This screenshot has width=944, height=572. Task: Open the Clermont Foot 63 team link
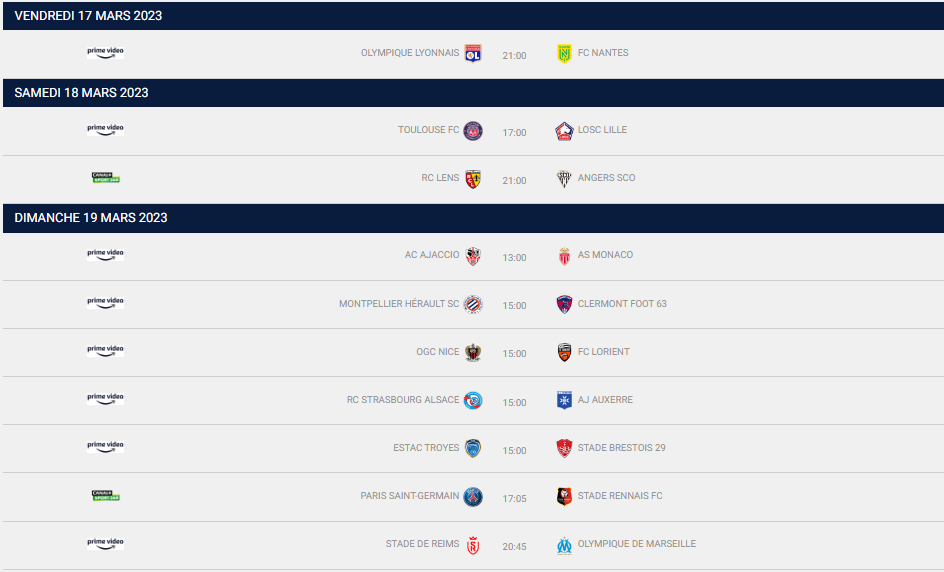click(x=622, y=304)
